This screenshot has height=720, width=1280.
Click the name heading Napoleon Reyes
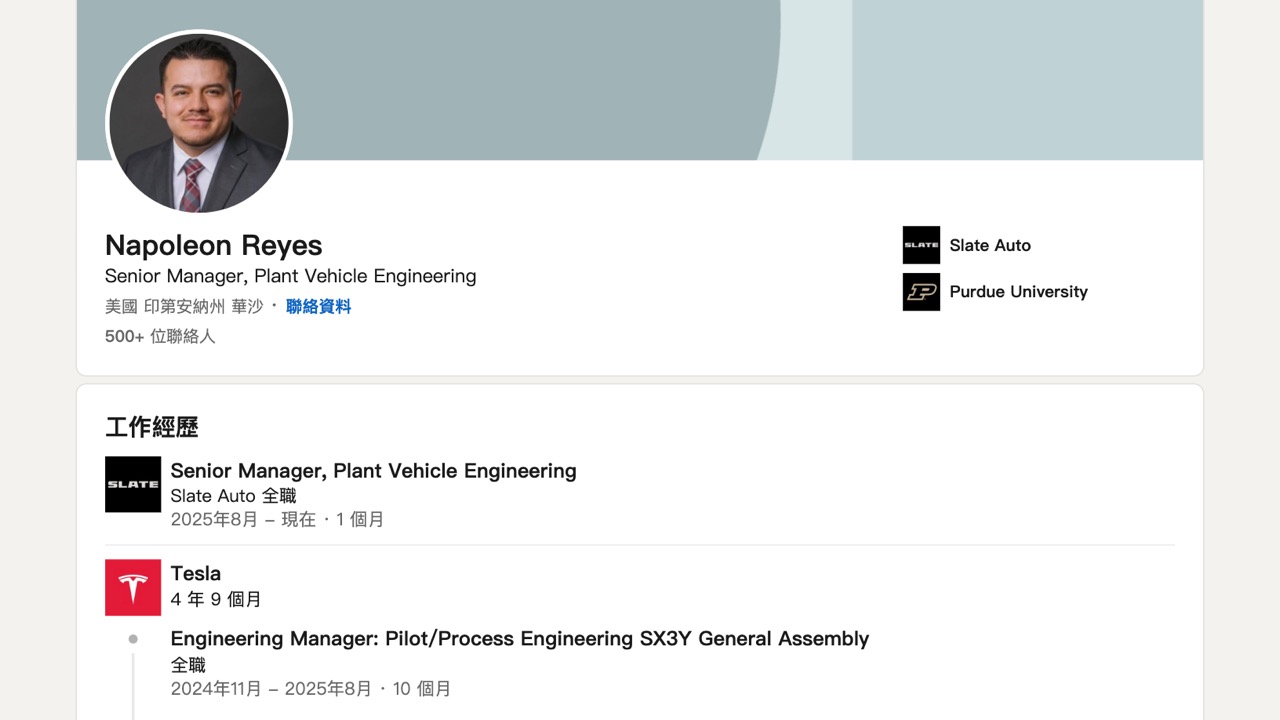tap(214, 245)
